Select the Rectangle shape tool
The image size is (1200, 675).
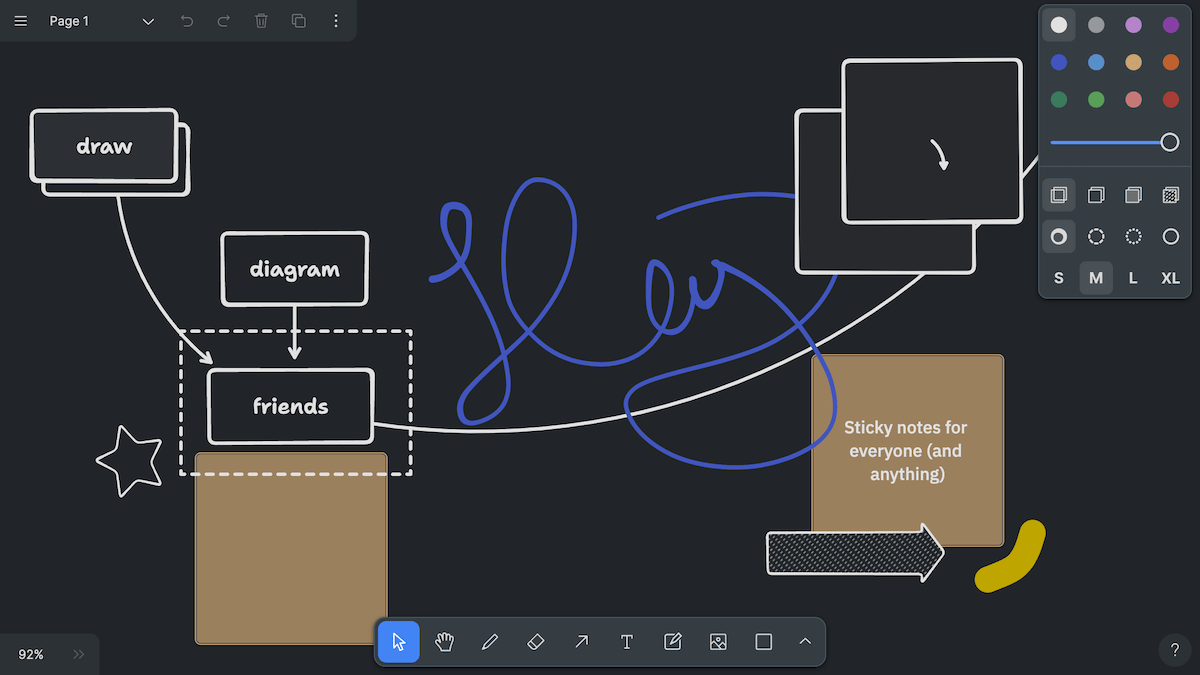coord(764,642)
